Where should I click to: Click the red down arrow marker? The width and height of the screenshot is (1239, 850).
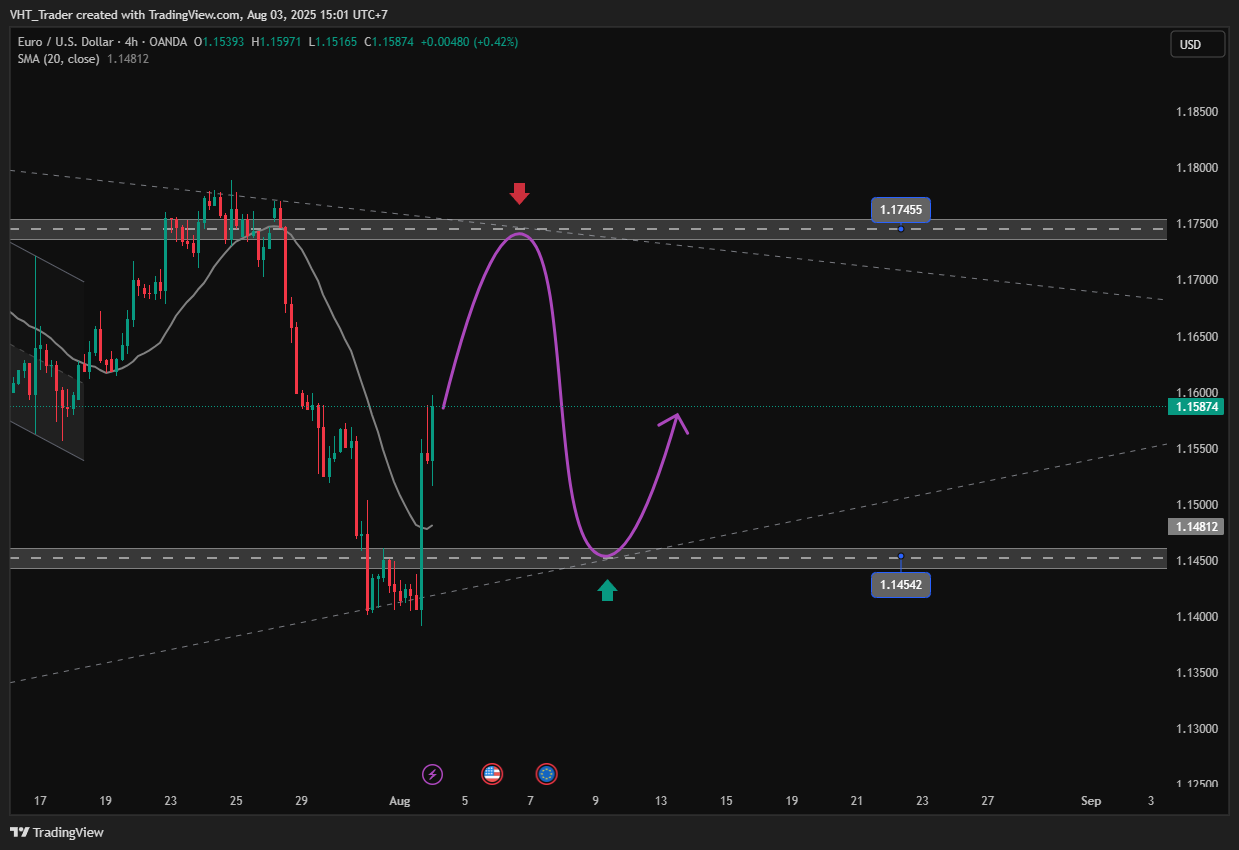click(518, 194)
